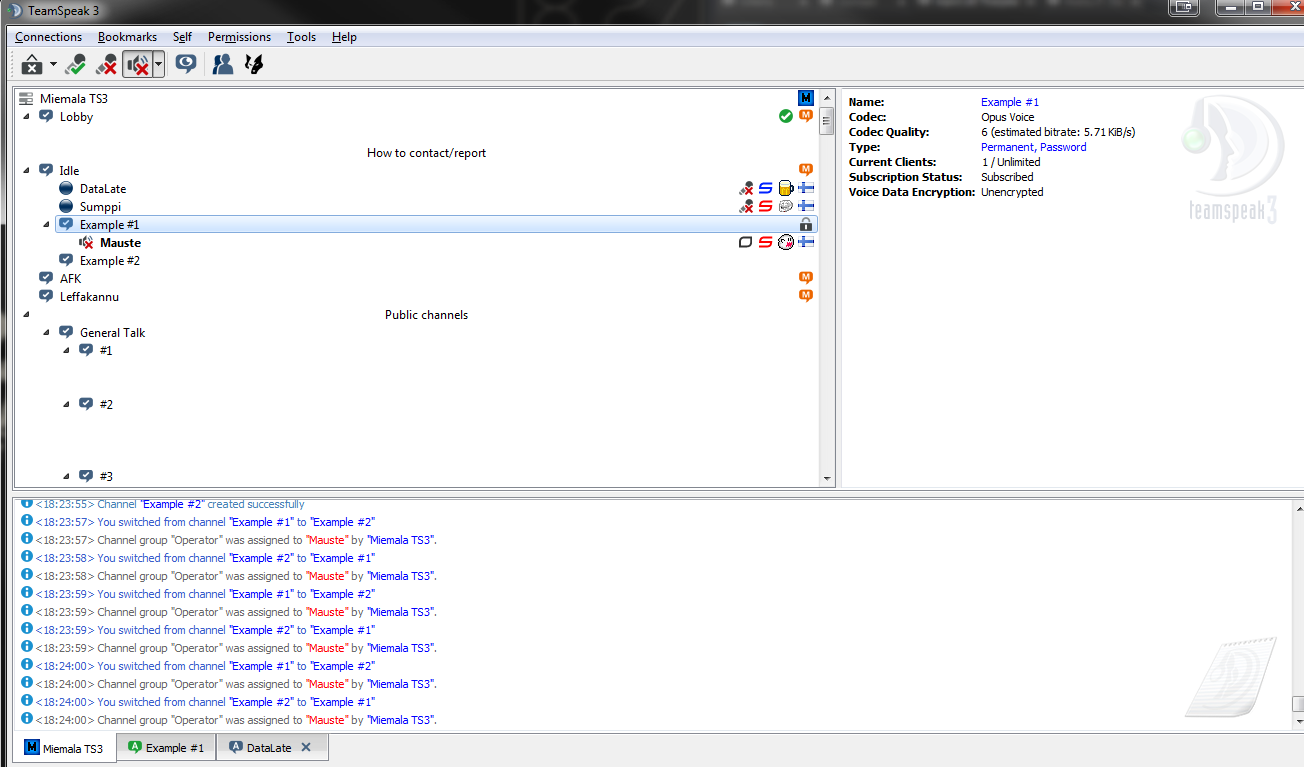Toggle the Mute Microphone toolbar button
The width and height of the screenshot is (1304, 767).
pyautogui.click(x=106, y=65)
